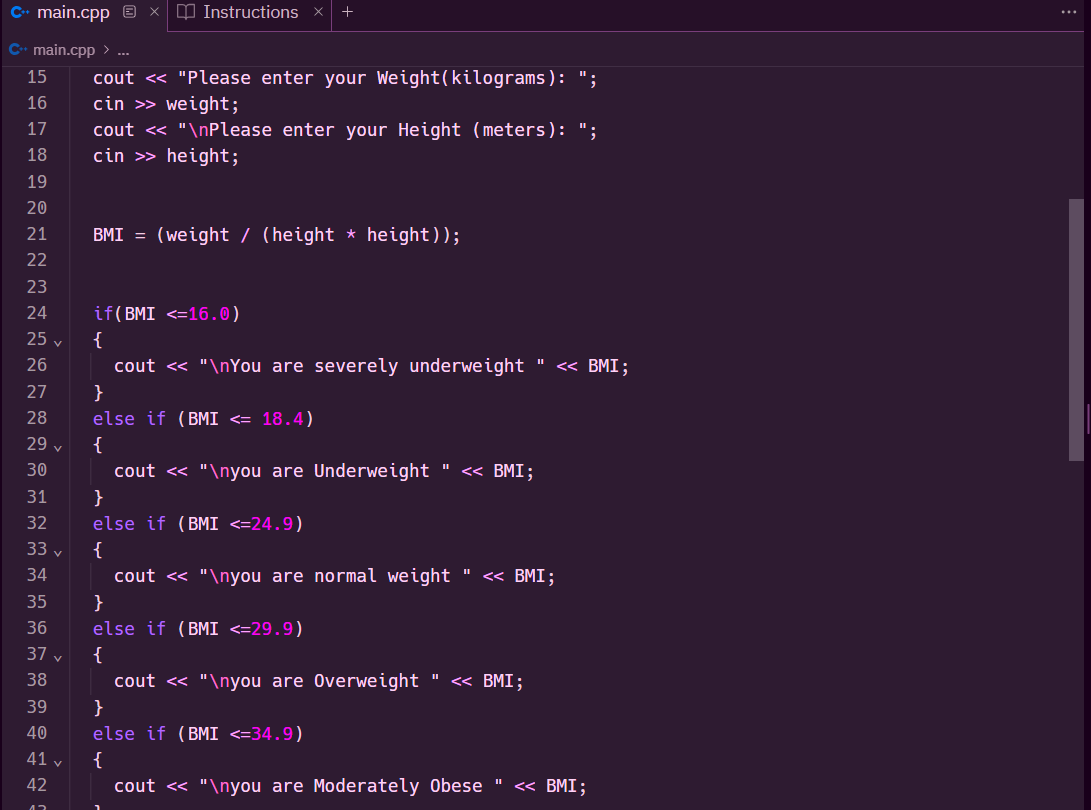Image resolution: width=1091 pixels, height=810 pixels.
Task: Click the BMI formula on line 21
Action: click(276, 235)
